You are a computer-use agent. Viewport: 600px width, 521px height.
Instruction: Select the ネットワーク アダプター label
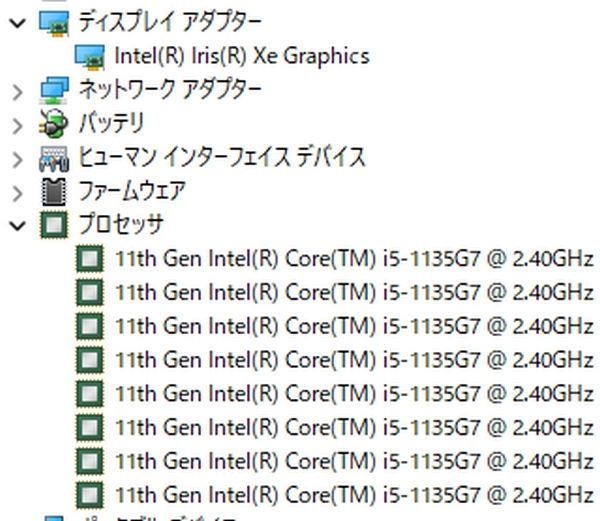click(170, 90)
